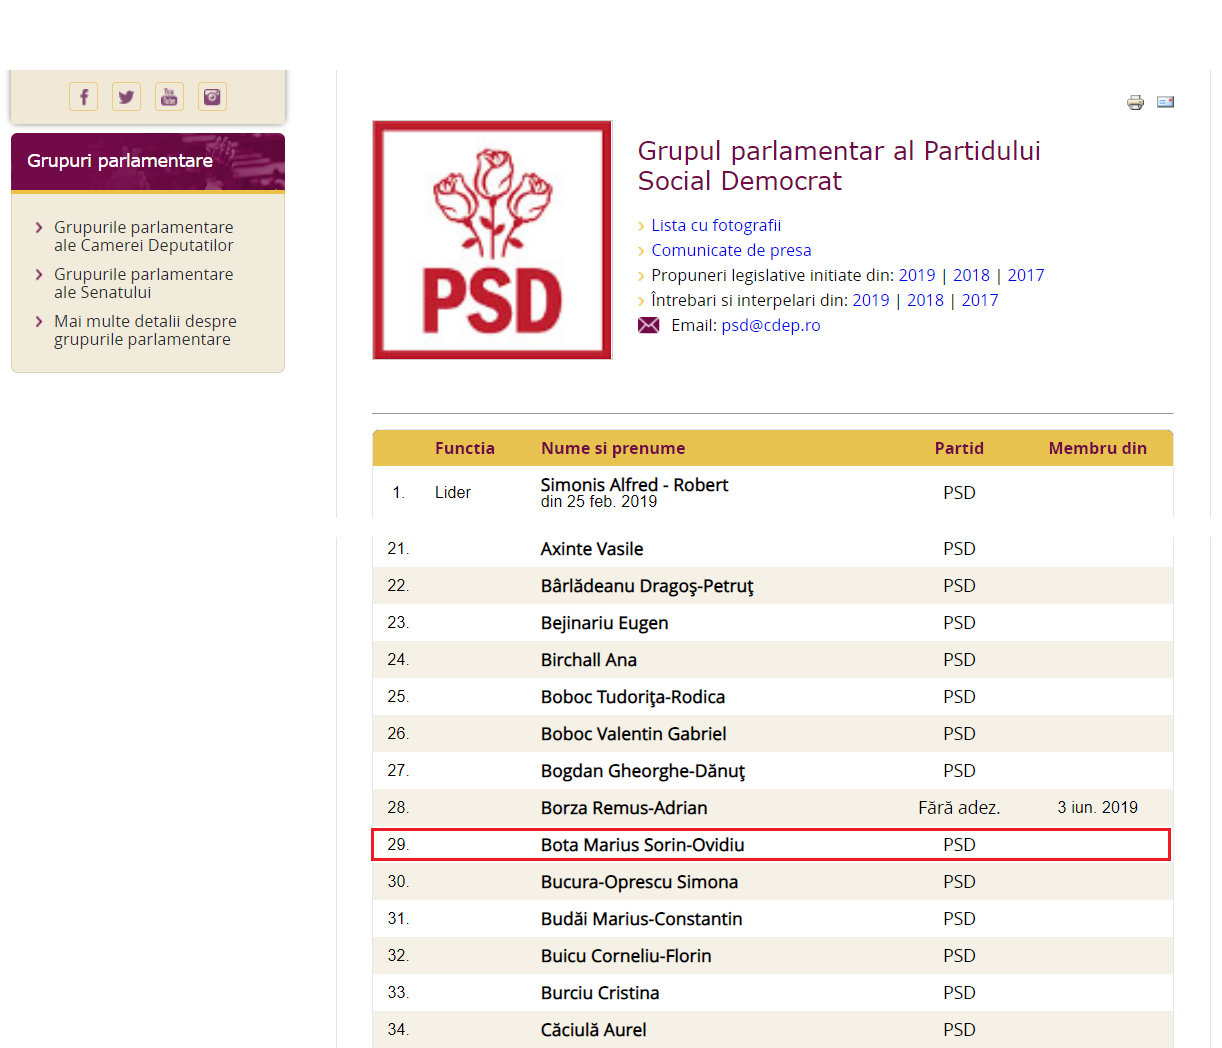Viewport: 1222px width, 1048px height.
Task: Open Simonis Alfred - Robert profile
Action: point(634,485)
